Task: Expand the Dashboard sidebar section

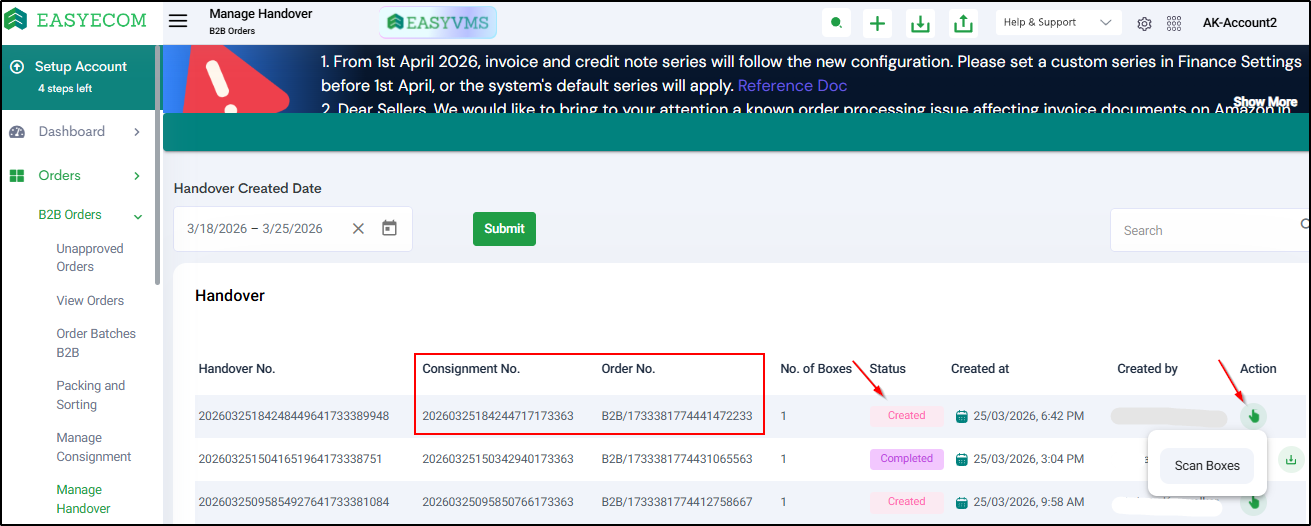Action: pyautogui.click(x=137, y=132)
